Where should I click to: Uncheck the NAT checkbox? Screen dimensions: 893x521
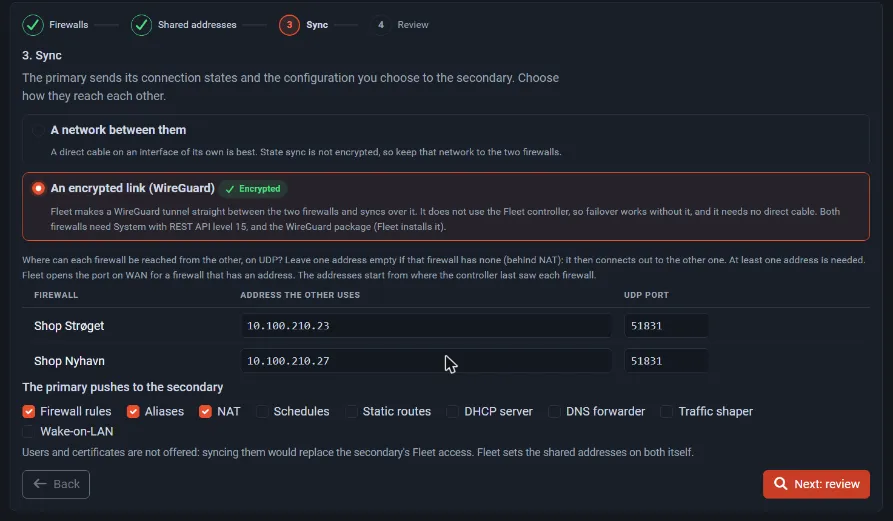pyautogui.click(x=205, y=411)
